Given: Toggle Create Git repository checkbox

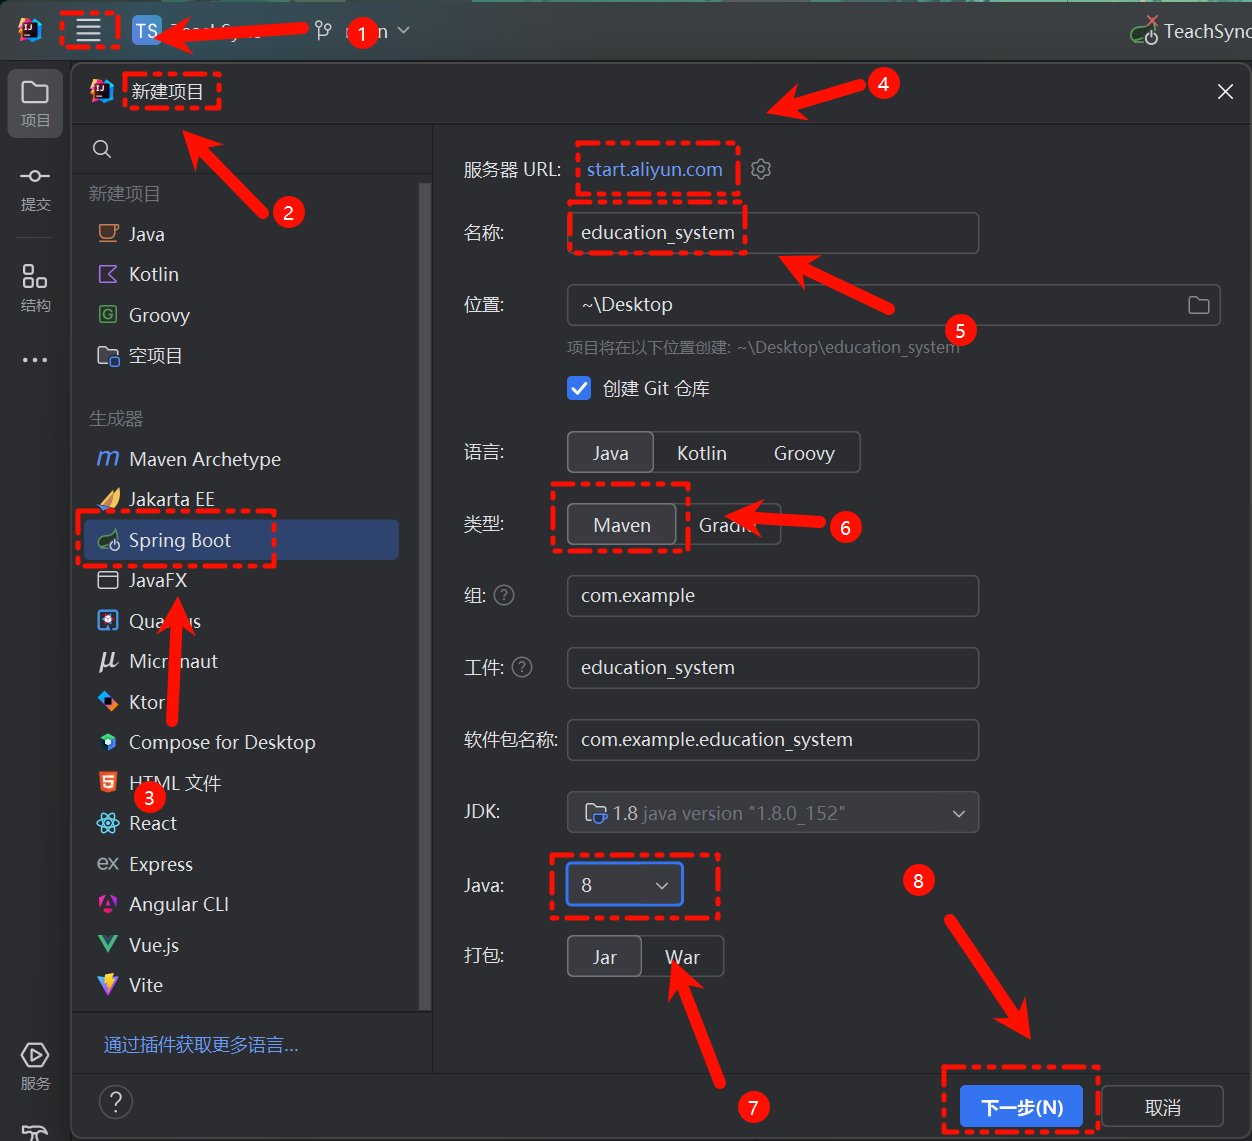Looking at the screenshot, I should tap(579, 388).
